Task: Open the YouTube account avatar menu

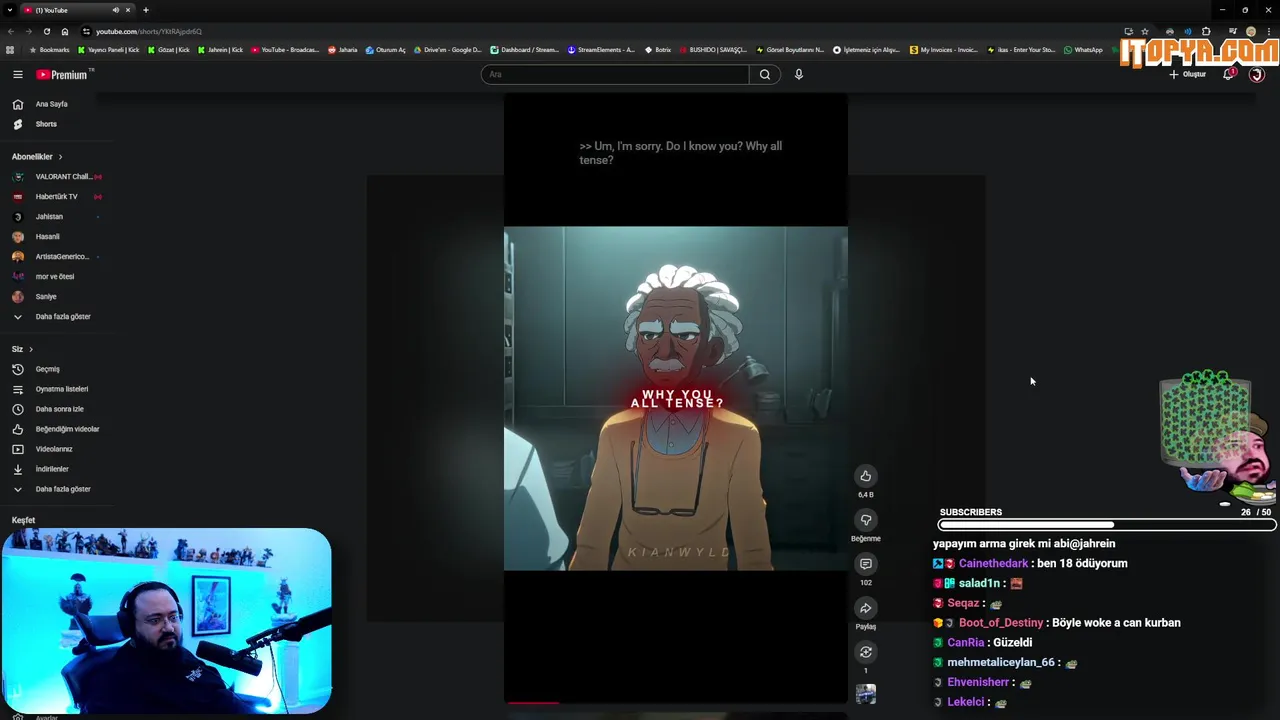Action: (x=1257, y=74)
